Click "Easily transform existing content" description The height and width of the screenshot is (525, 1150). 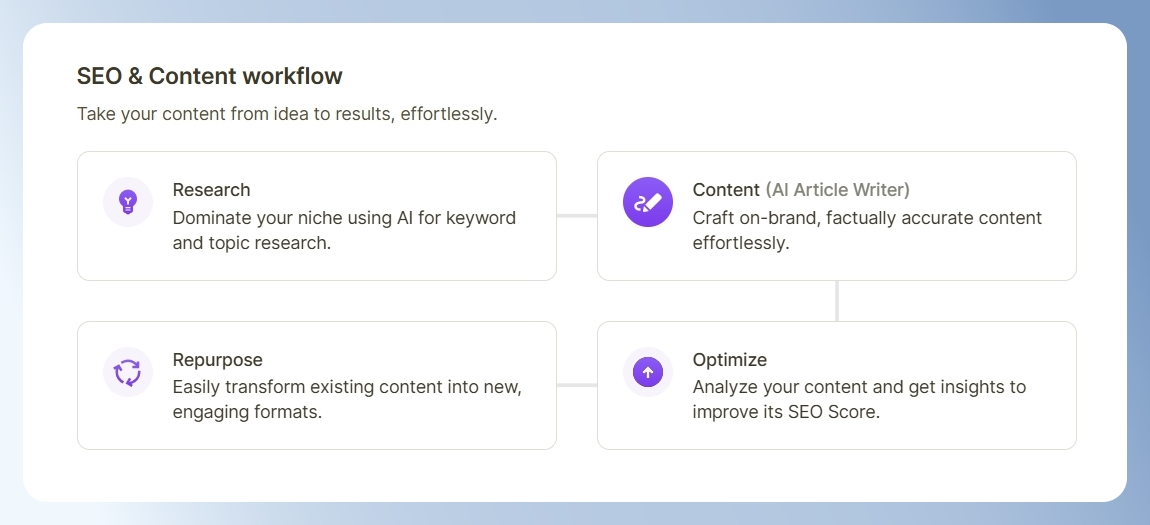(347, 400)
